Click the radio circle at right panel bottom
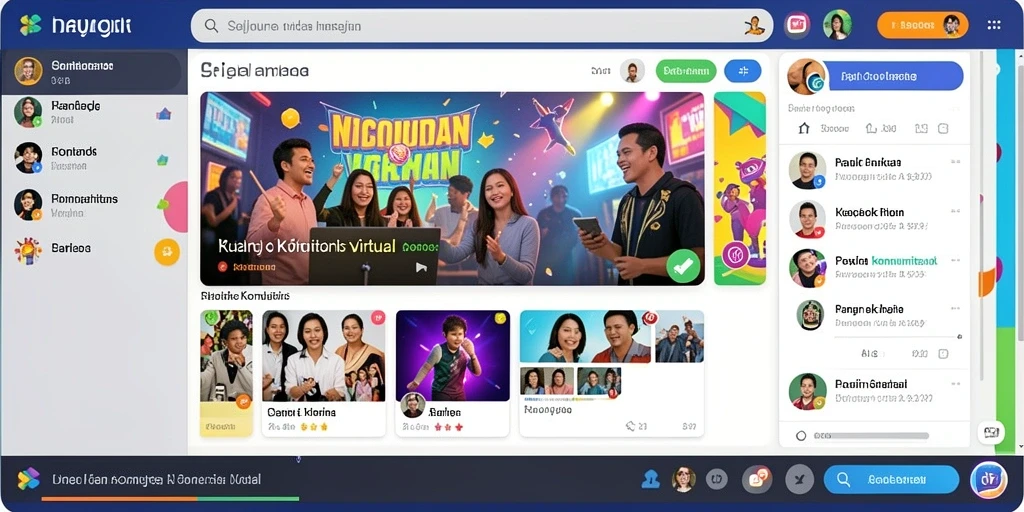Image resolution: width=1024 pixels, height=512 pixels. coord(801,436)
